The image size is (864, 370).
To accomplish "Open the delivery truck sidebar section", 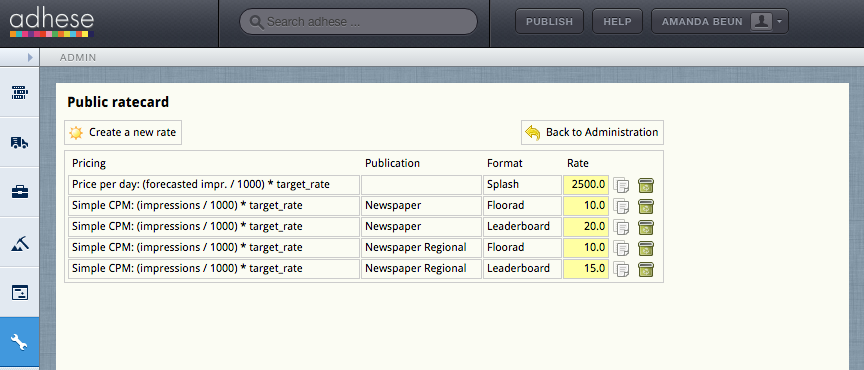I will [20, 143].
